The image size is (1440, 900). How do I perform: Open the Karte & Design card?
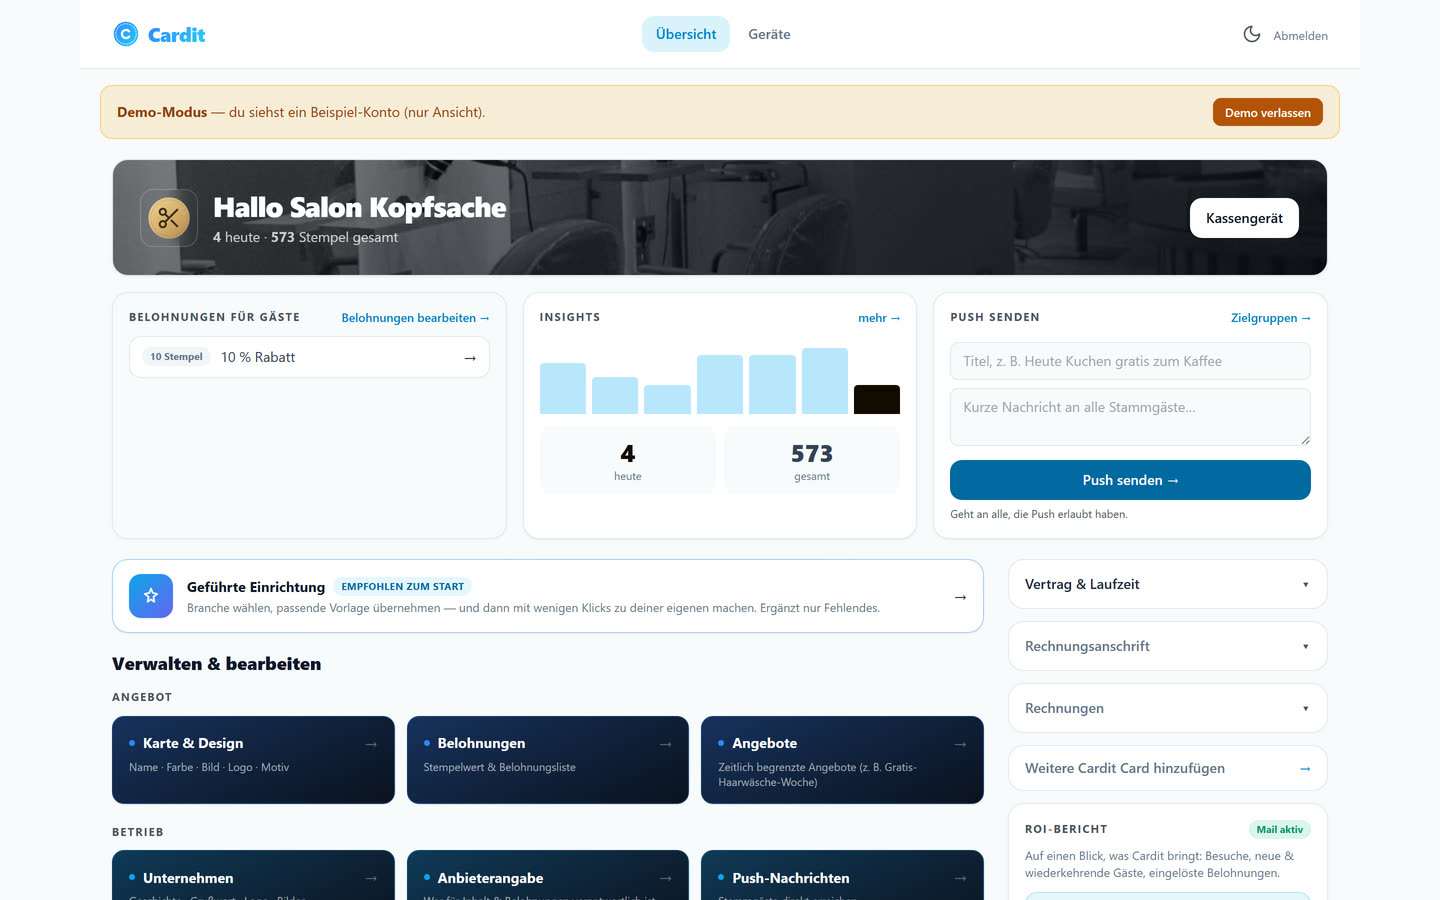253,760
